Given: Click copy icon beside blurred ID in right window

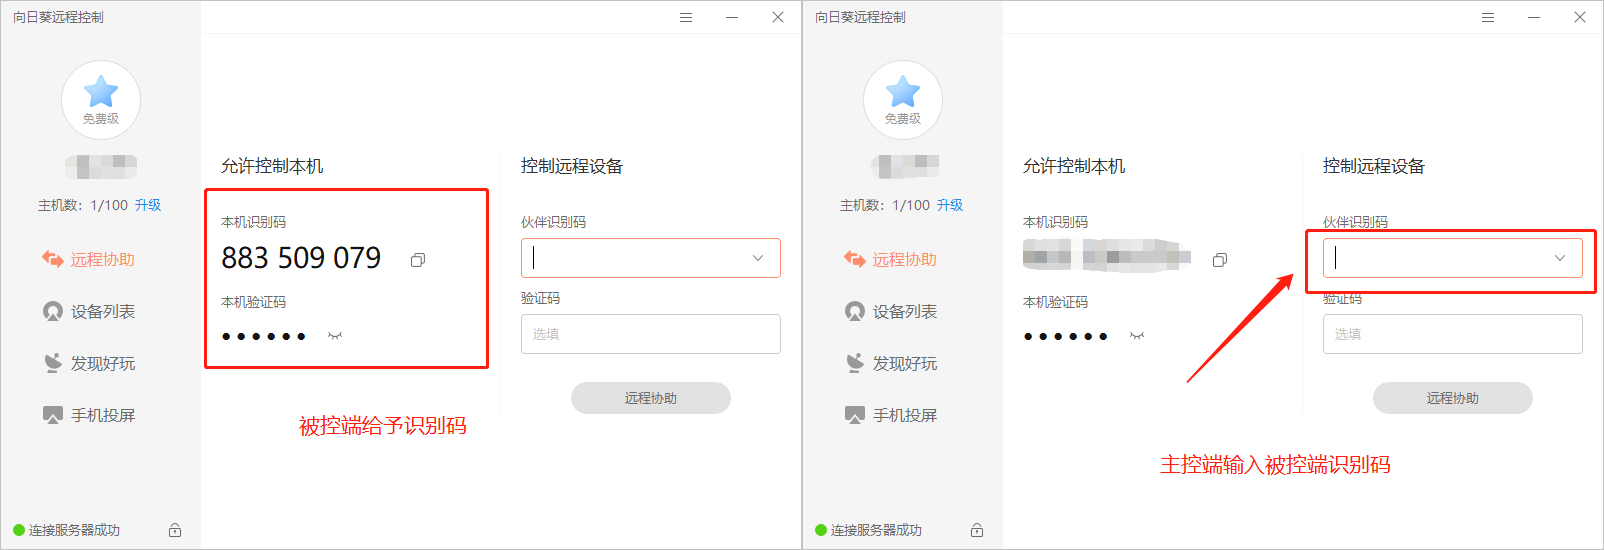Looking at the screenshot, I should pos(1219,260).
